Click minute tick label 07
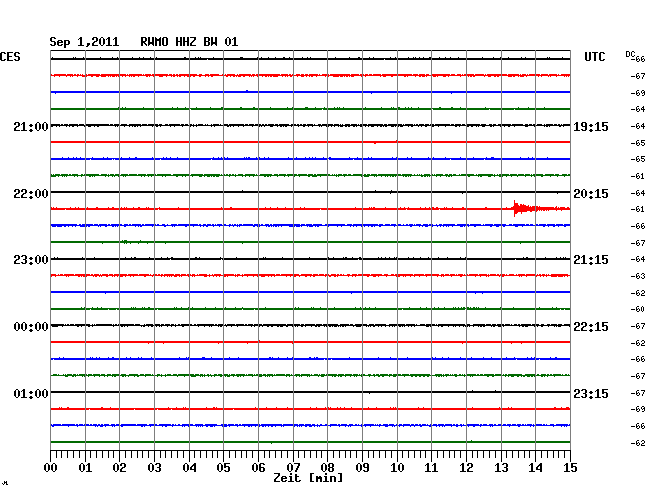Screen dimensions: 650x494 pos(293,468)
